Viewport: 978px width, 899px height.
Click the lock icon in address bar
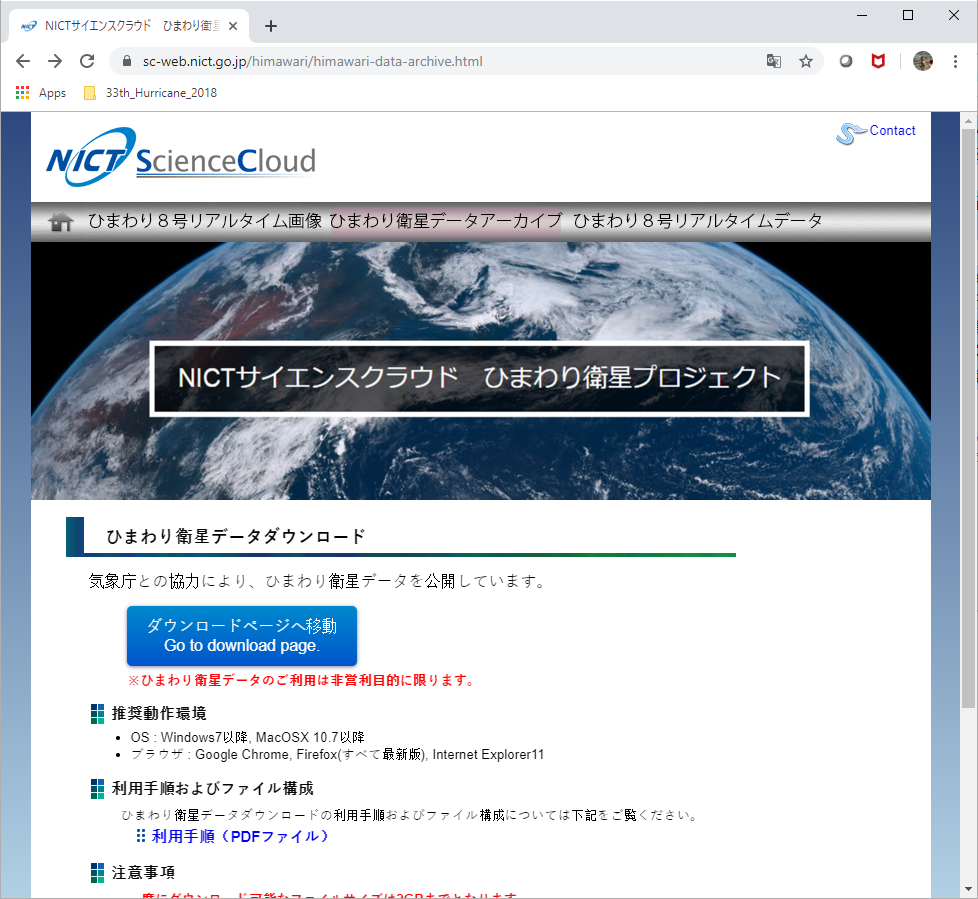(127, 61)
